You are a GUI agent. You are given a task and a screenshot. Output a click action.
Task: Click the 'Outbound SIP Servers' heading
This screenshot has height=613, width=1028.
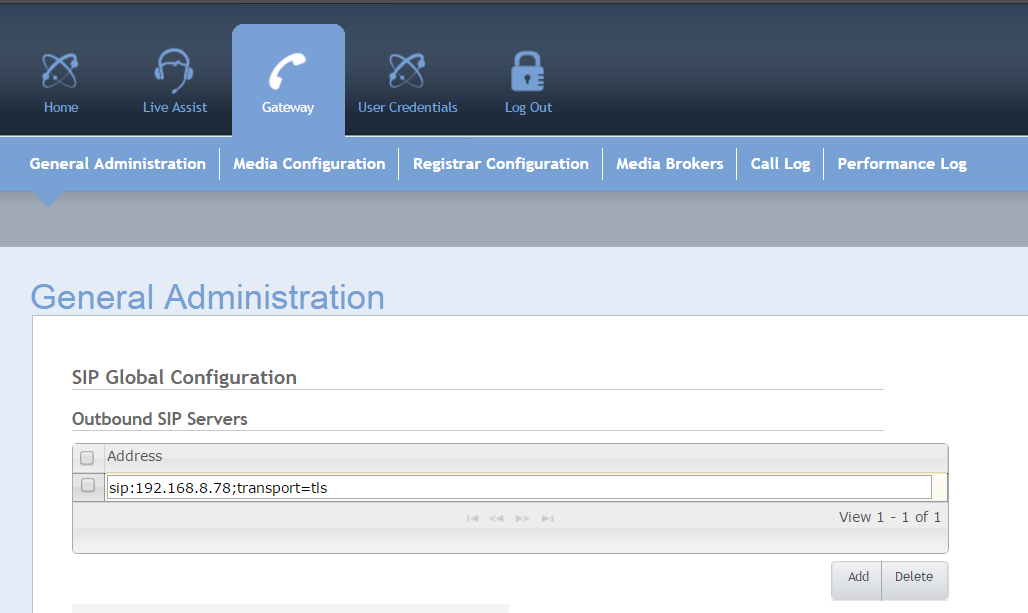pyautogui.click(x=159, y=419)
